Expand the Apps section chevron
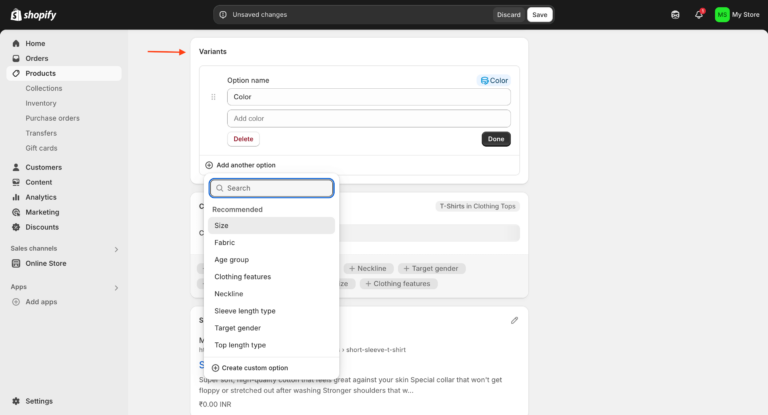Image resolution: width=768 pixels, height=415 pixels. click(x=116, y=287)
